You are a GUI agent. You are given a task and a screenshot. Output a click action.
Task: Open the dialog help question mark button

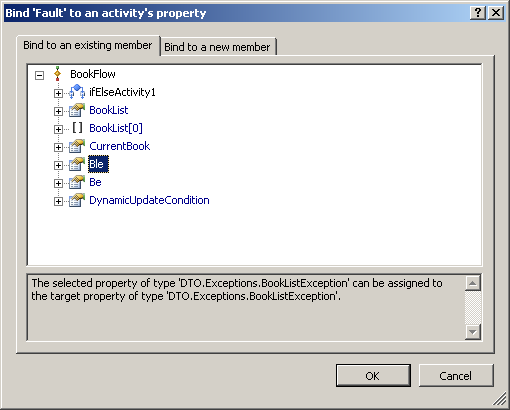(x=478, y=13)
